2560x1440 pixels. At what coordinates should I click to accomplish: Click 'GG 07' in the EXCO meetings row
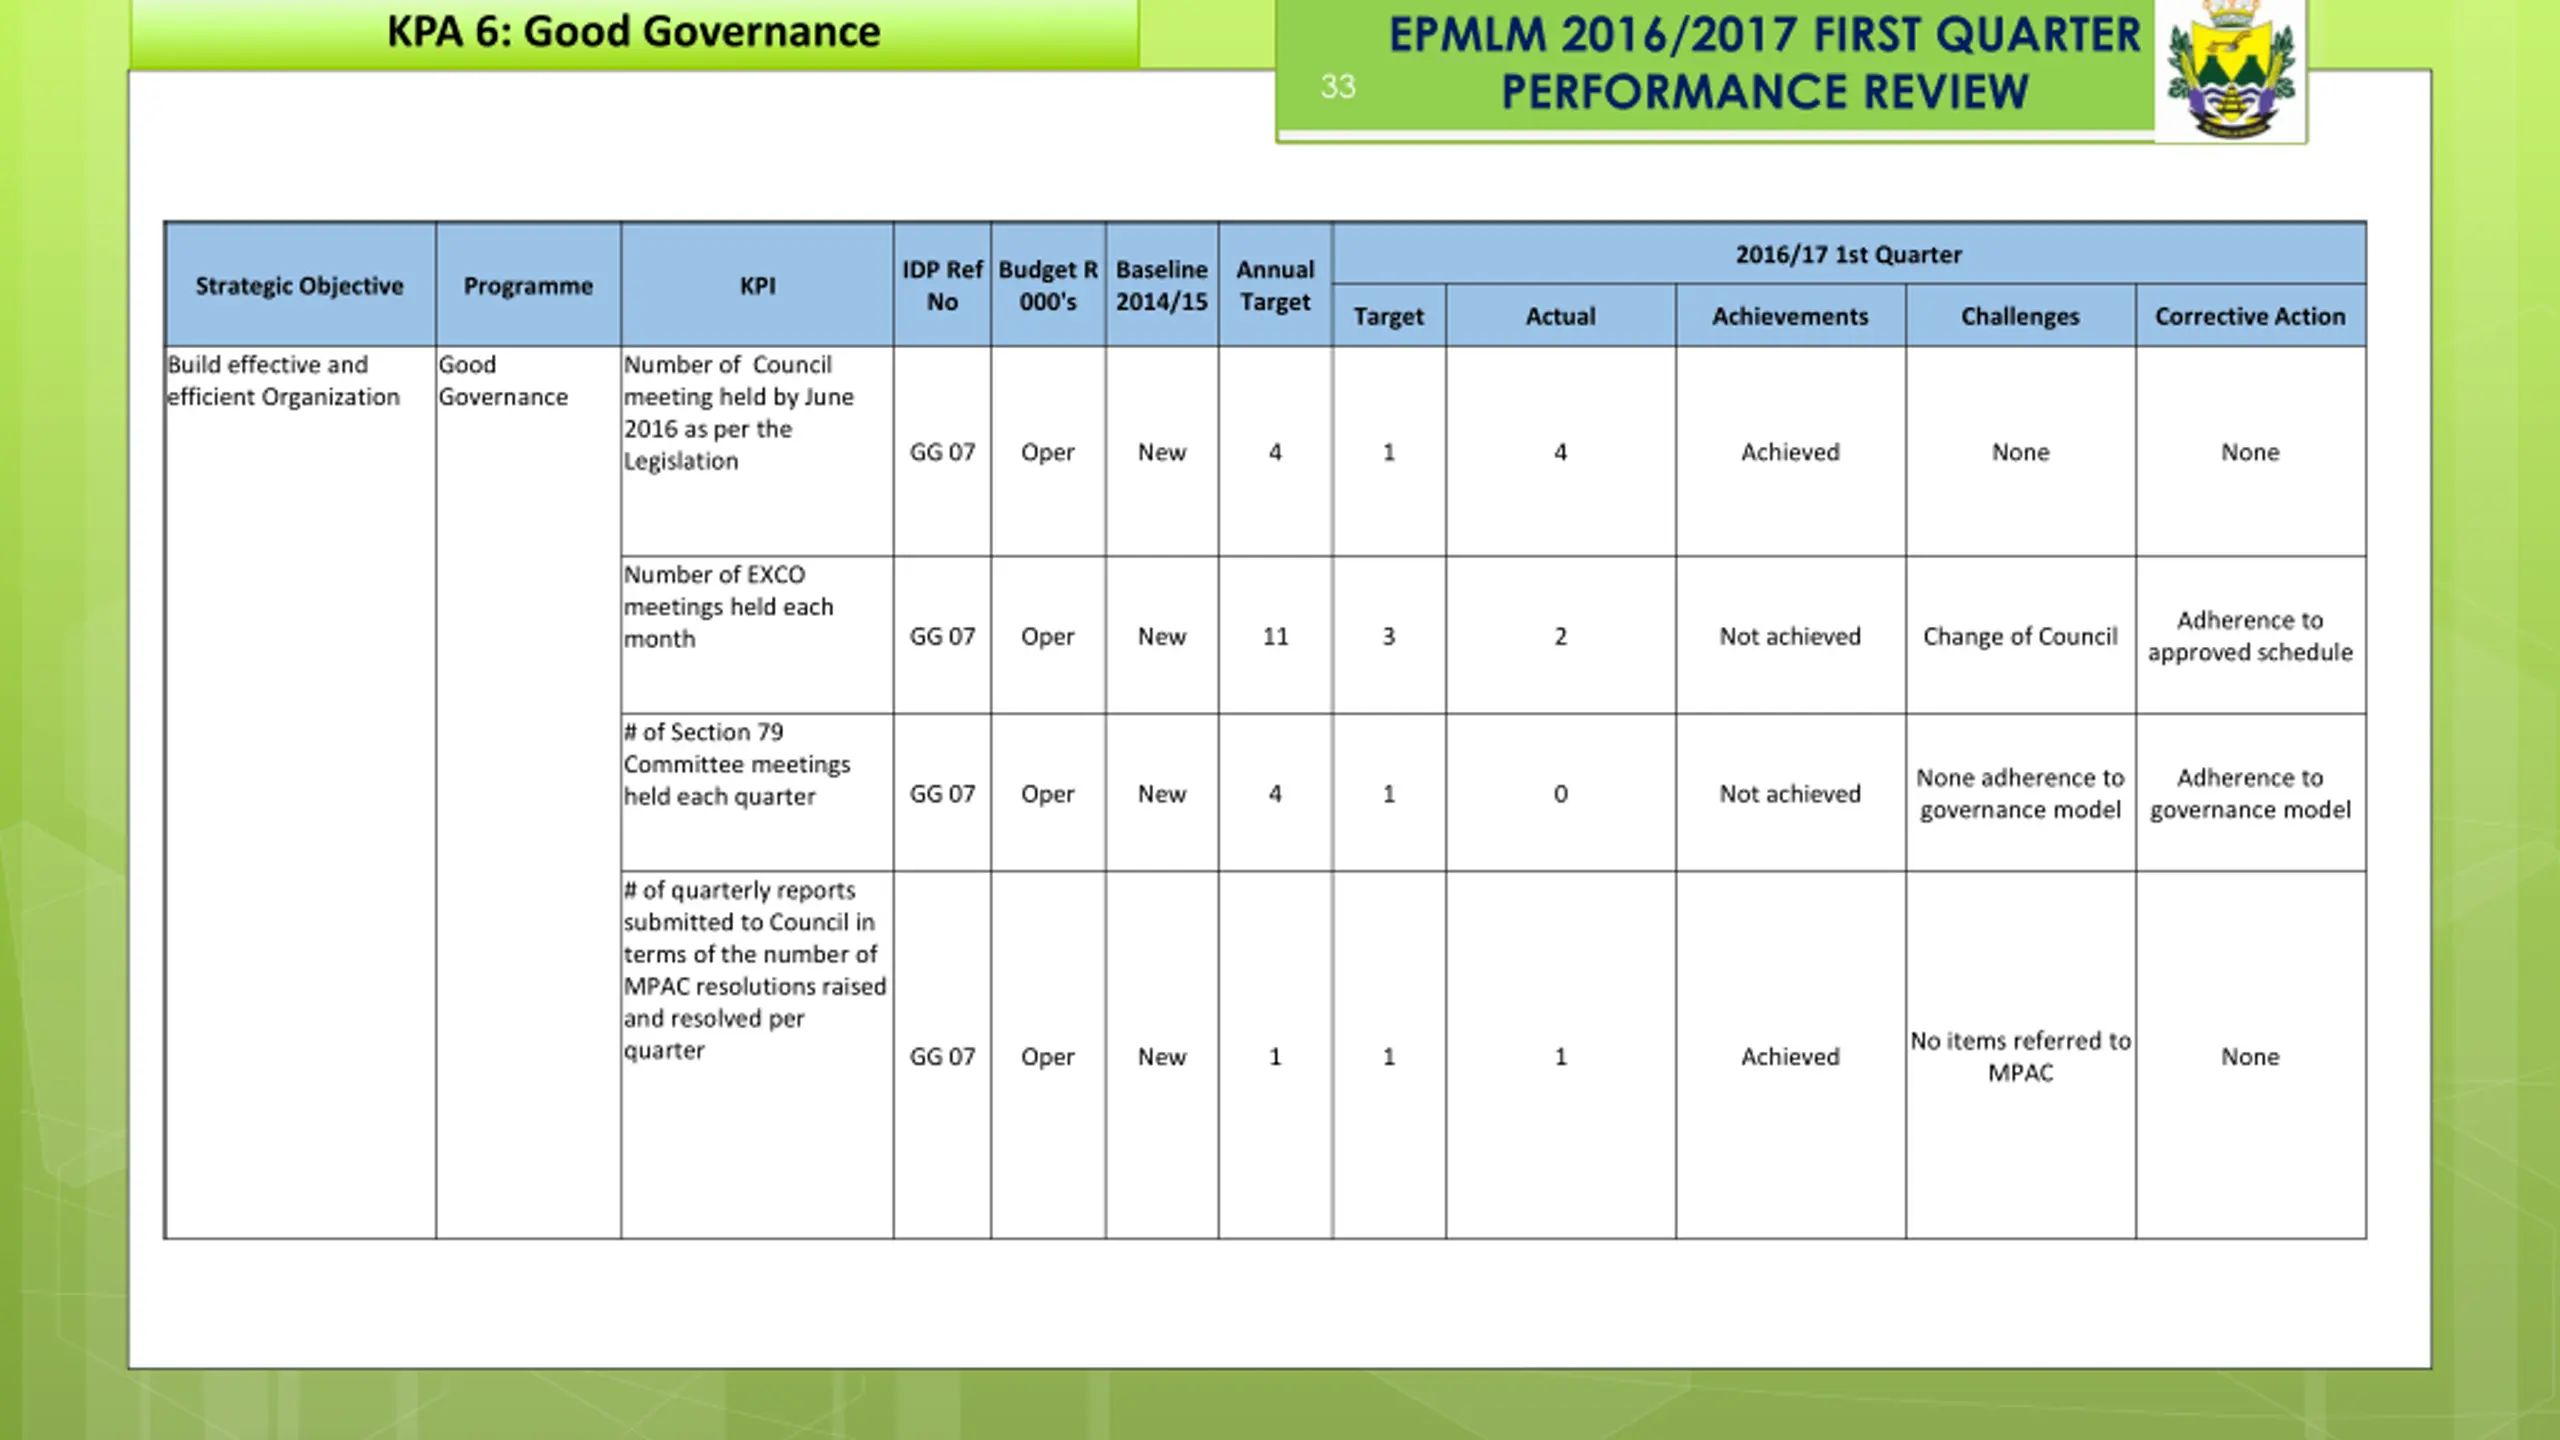pyautogui.click(x=942, y=636)
